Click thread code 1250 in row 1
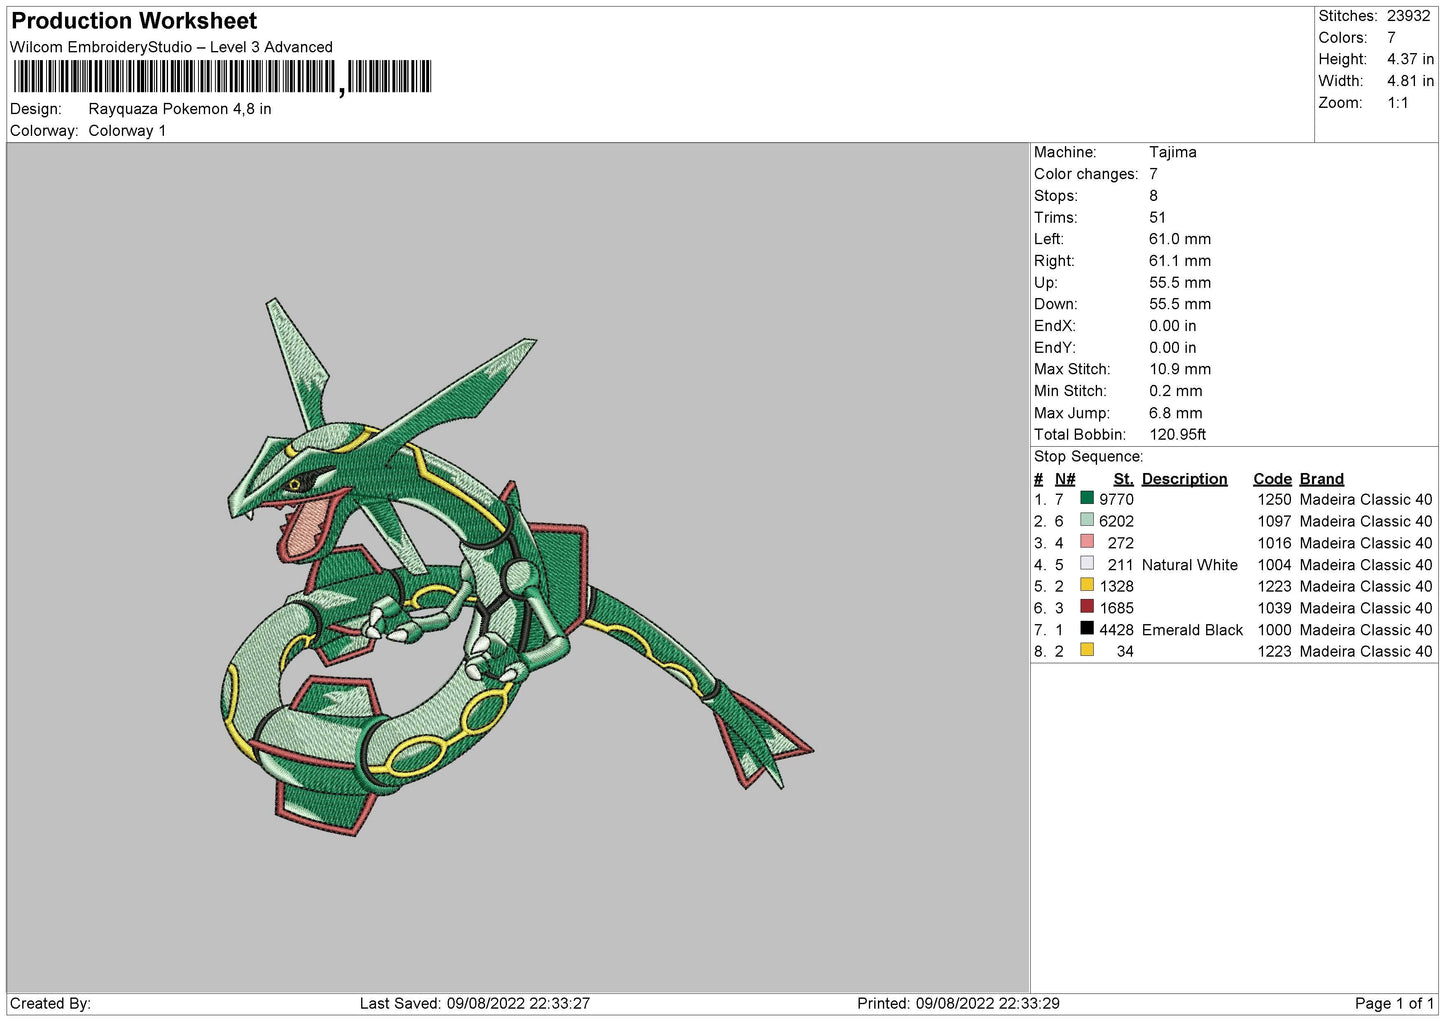 [x=1274, y=499]
